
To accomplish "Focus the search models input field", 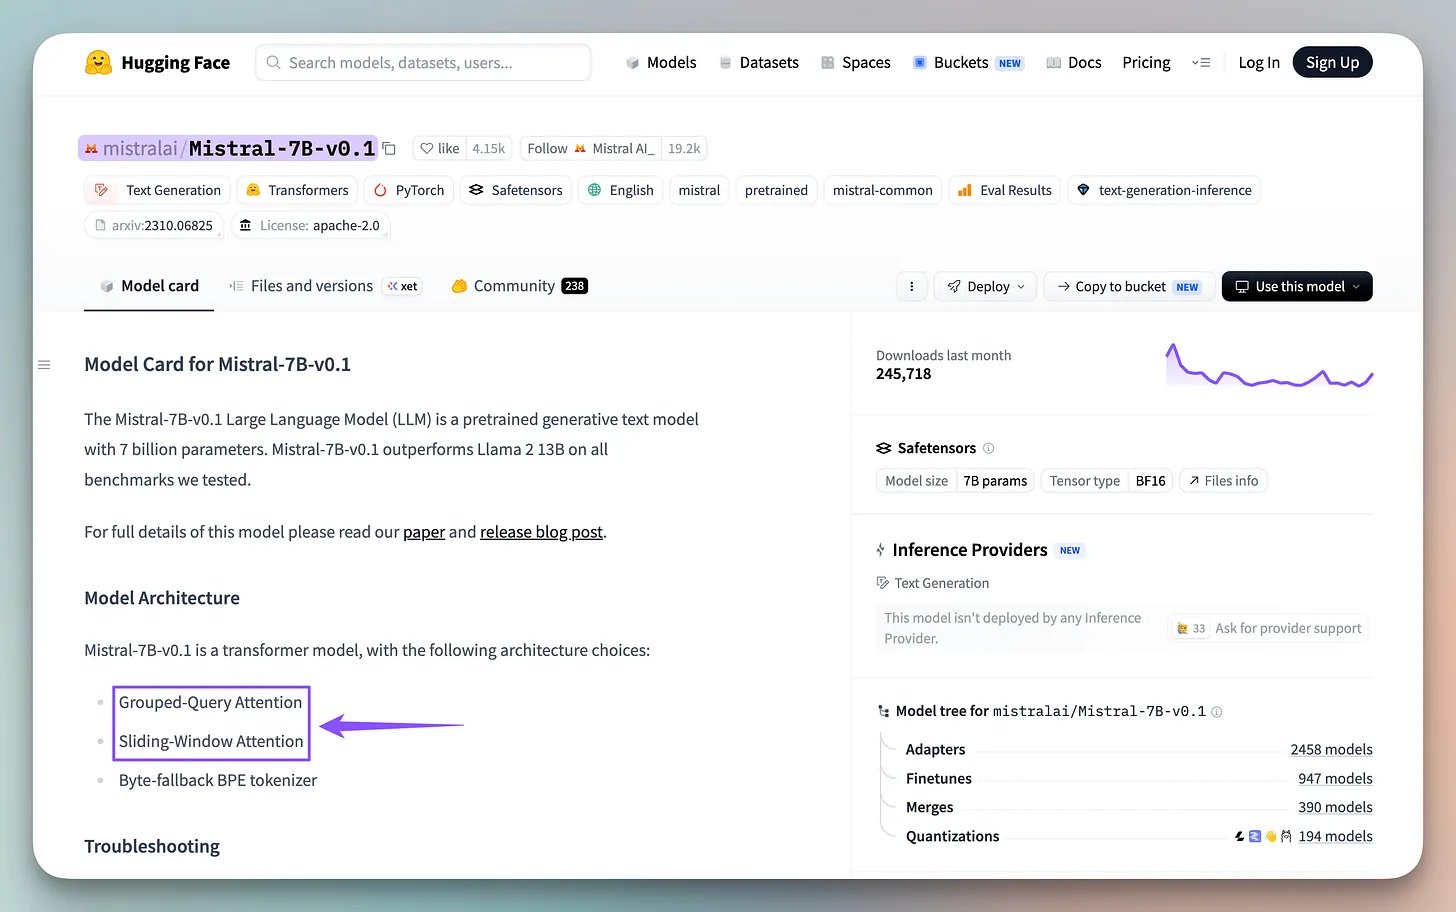I will tap(423, 62).
